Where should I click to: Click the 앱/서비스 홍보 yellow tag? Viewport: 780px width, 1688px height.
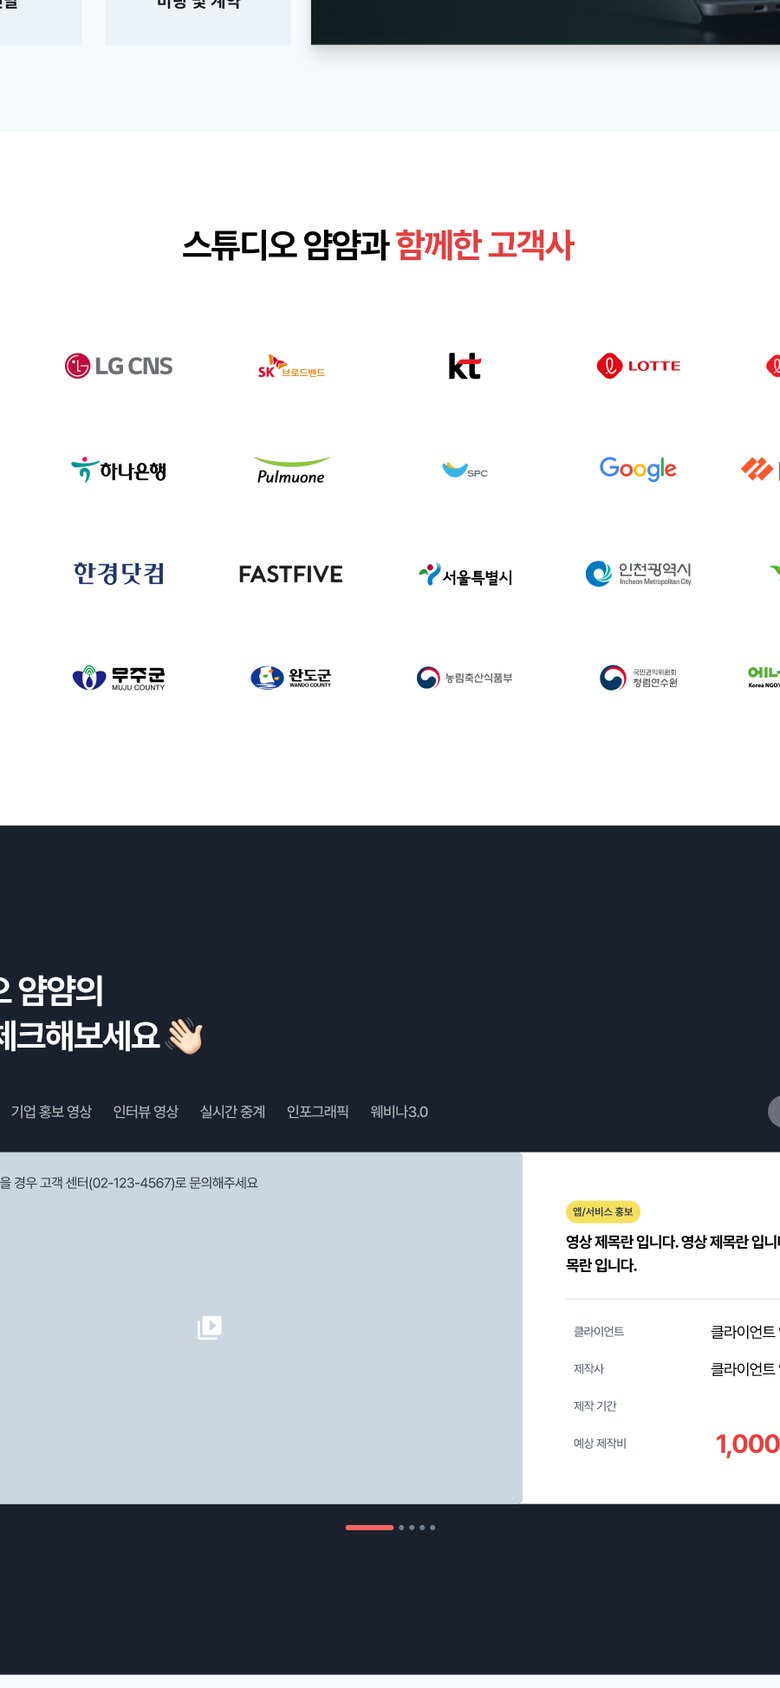tap(603, 1211)
